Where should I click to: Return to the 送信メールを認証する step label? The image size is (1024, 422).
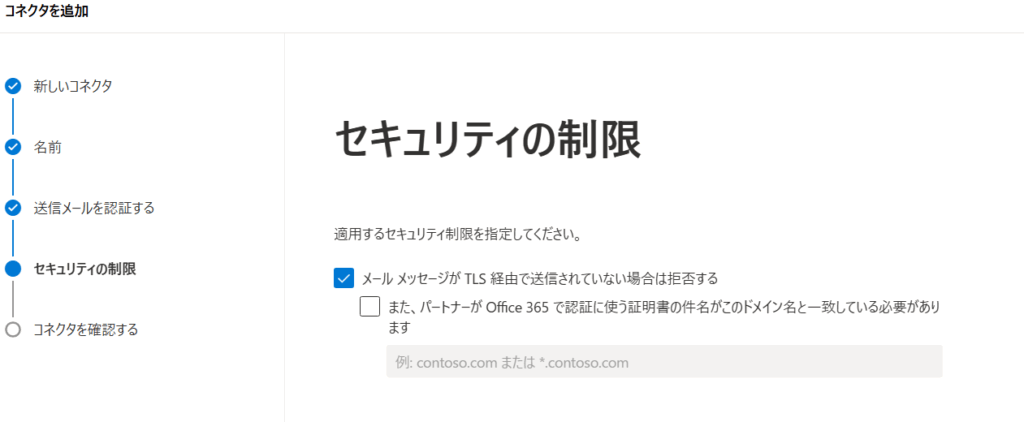click(x=94, y=208)
